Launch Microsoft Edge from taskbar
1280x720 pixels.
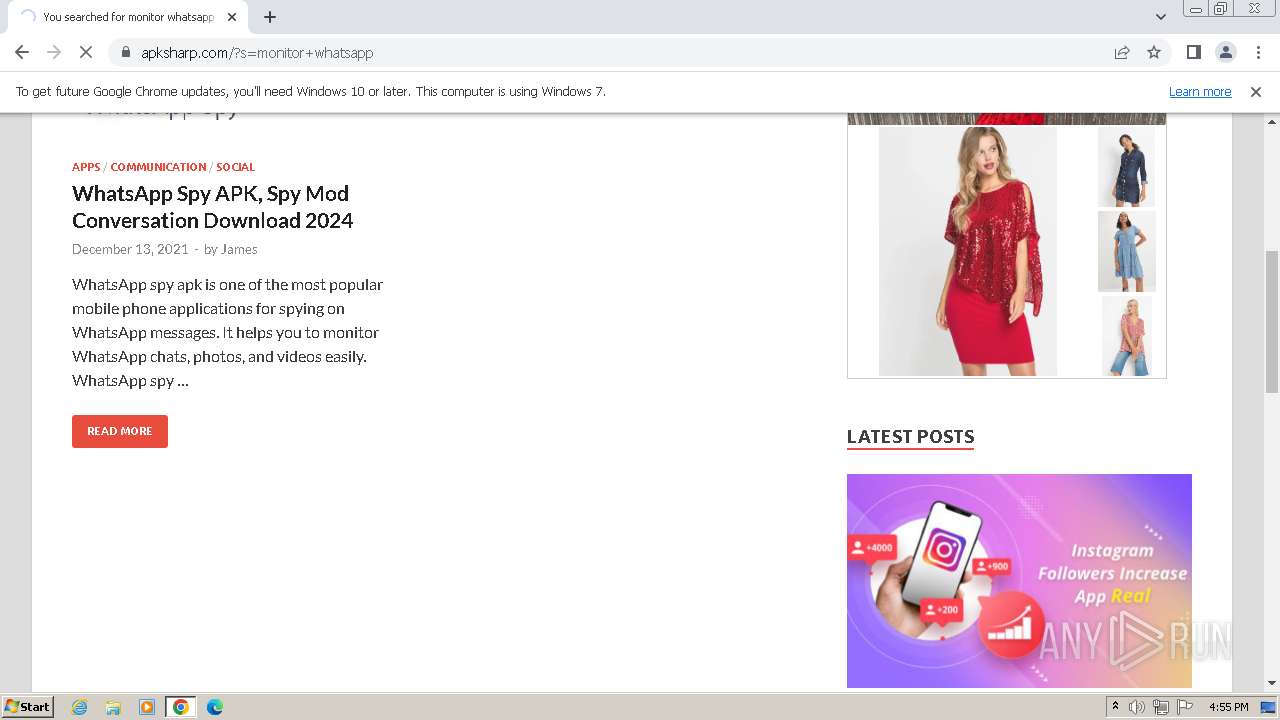click(214, 707)
